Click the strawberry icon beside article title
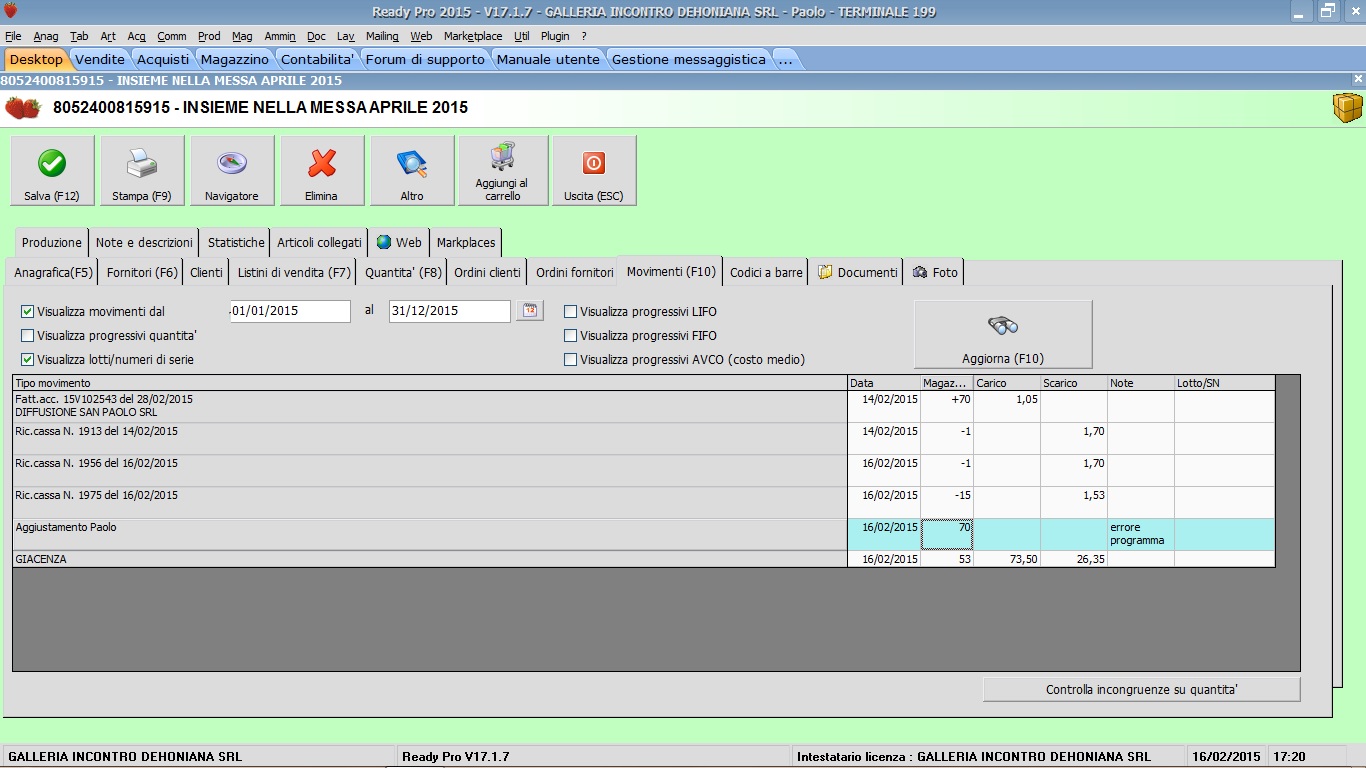 (23, 108)
